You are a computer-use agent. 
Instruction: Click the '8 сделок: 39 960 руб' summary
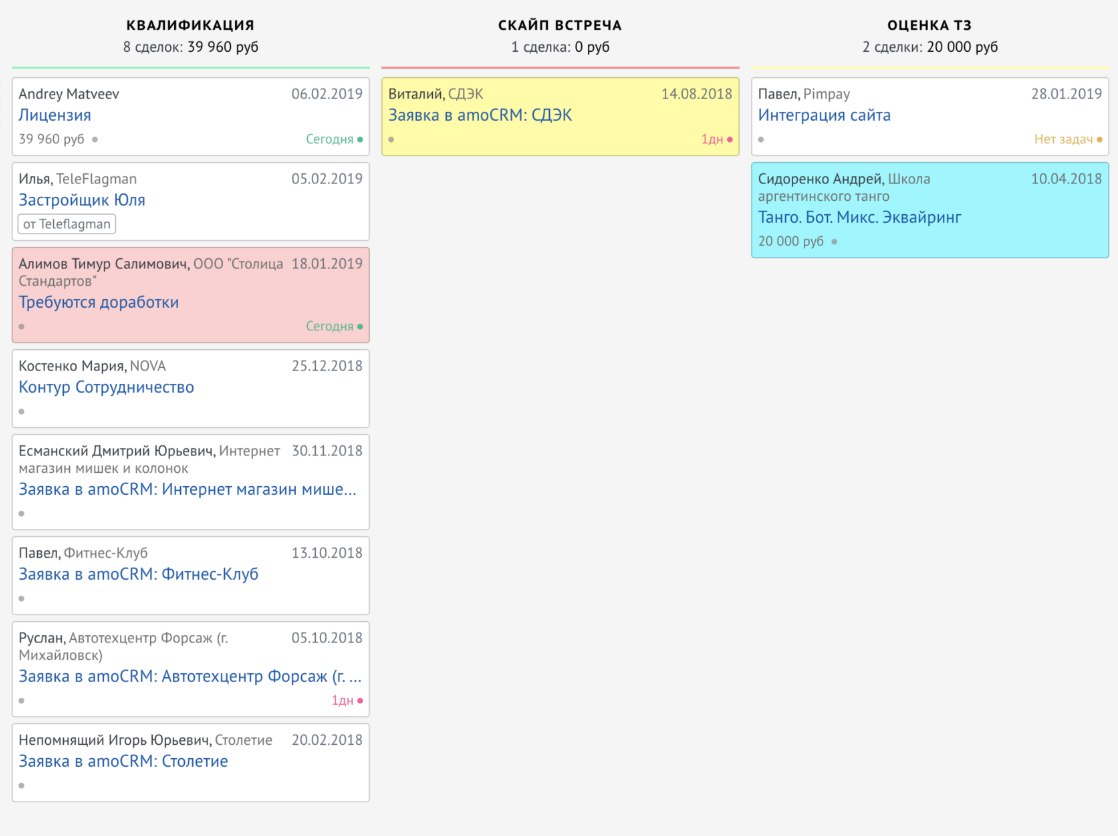tap(190, 47)
